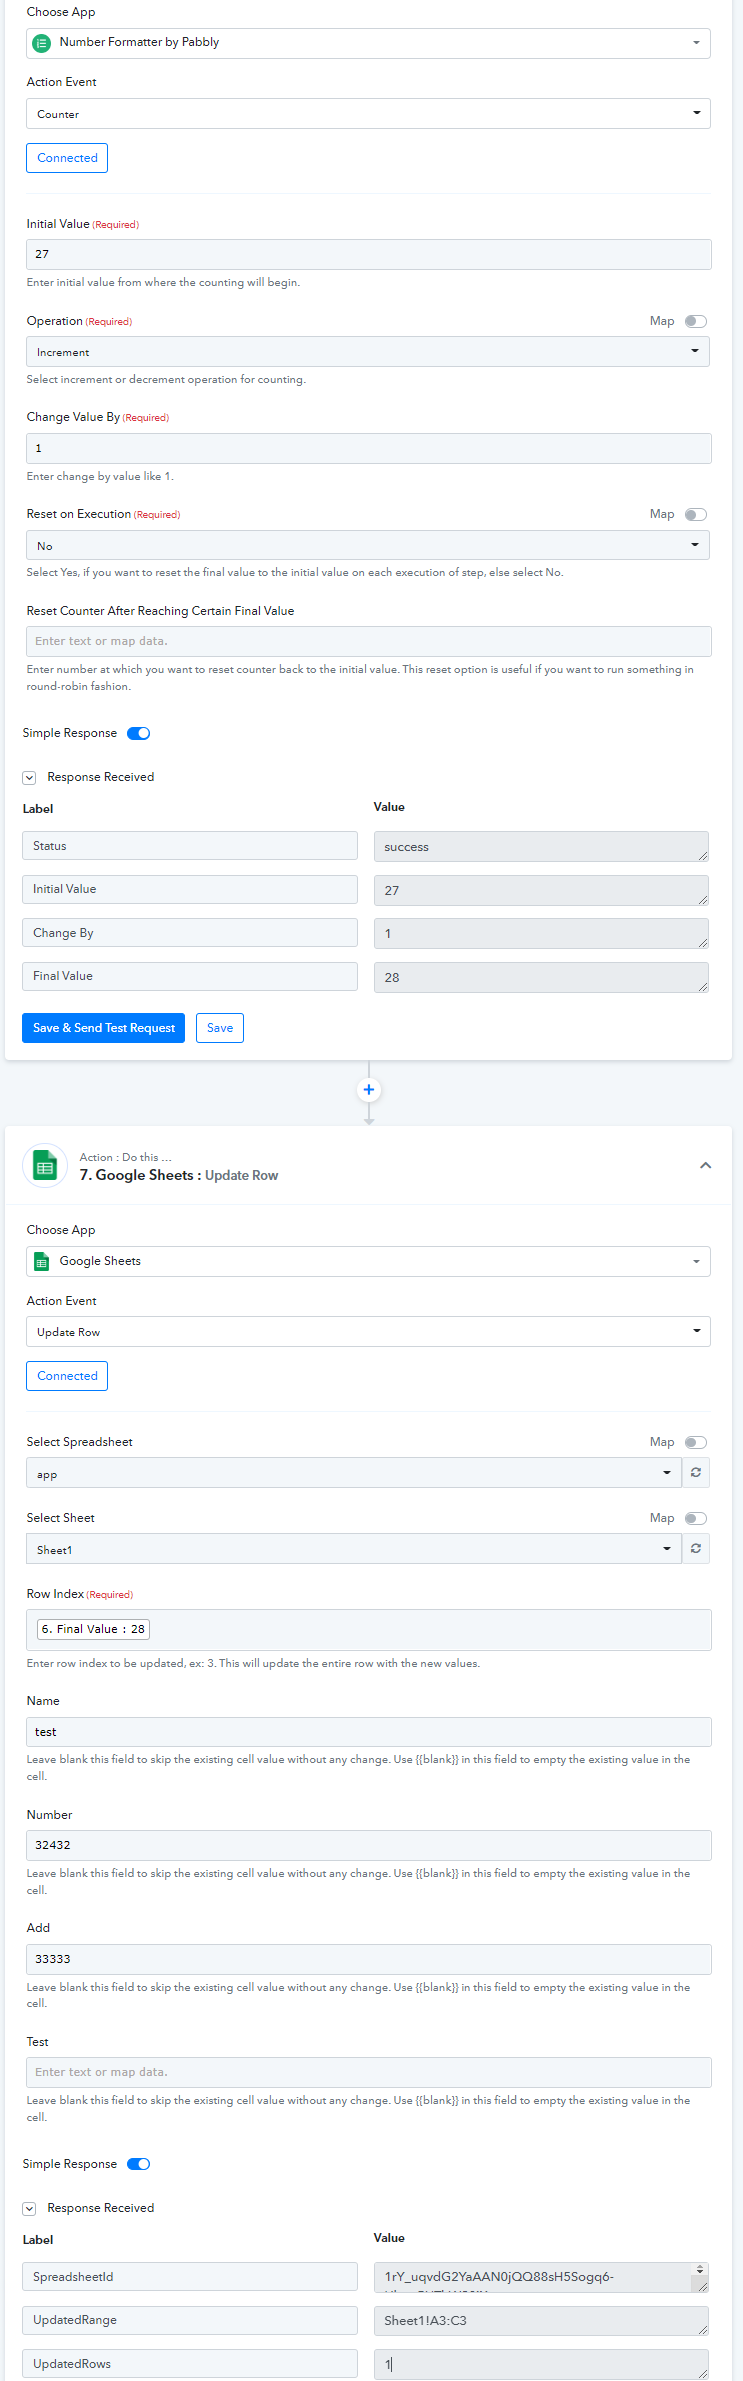Click response value field showing 27
The width and height of the screenshot is (743, 2381).
coord(541,890)
